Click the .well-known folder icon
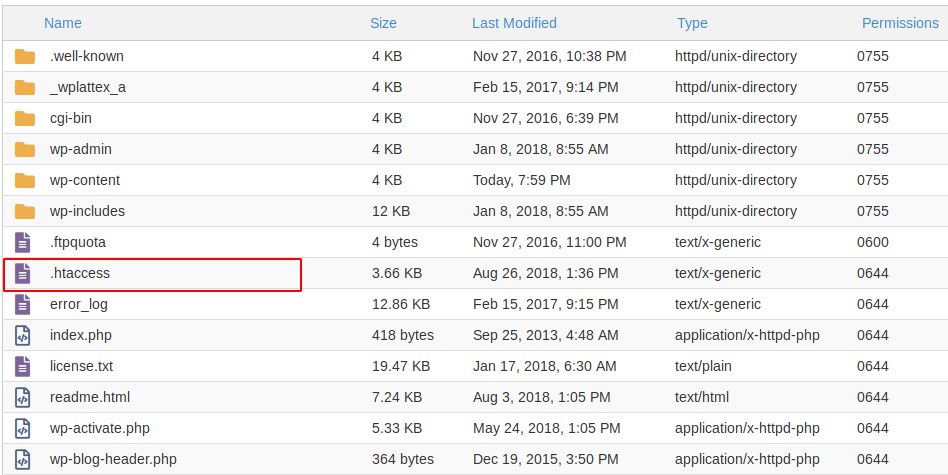This screenshot has height=475, width=948. click(25, 56)
